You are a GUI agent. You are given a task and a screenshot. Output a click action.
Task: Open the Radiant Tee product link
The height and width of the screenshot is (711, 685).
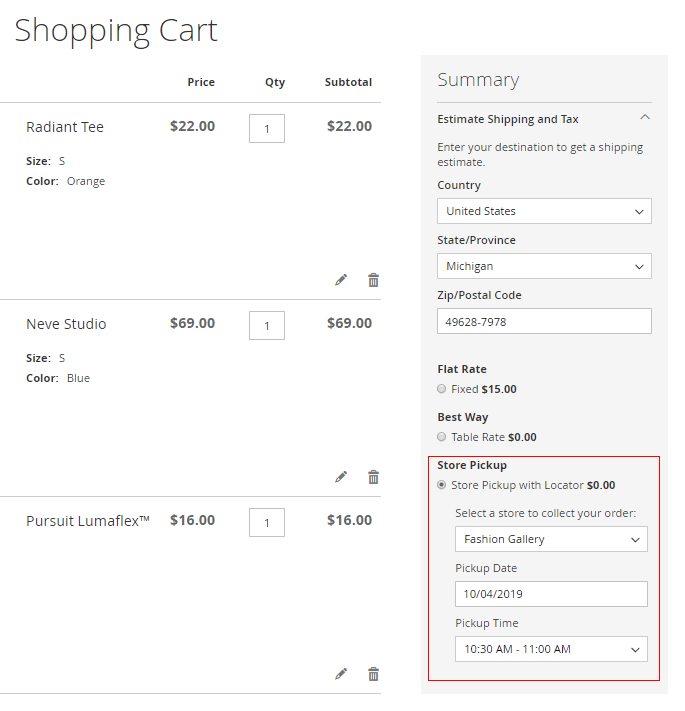pos(65,127)
